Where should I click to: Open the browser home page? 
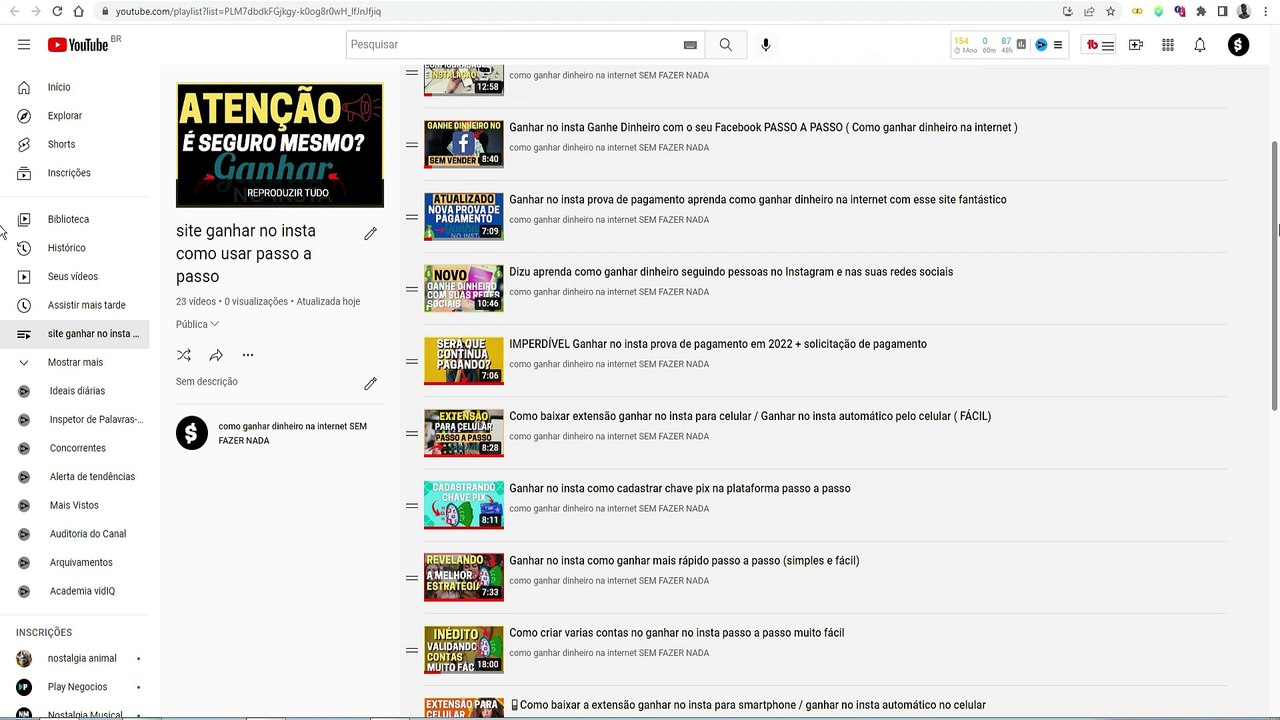pyautogui.click(x=78, y=11)
